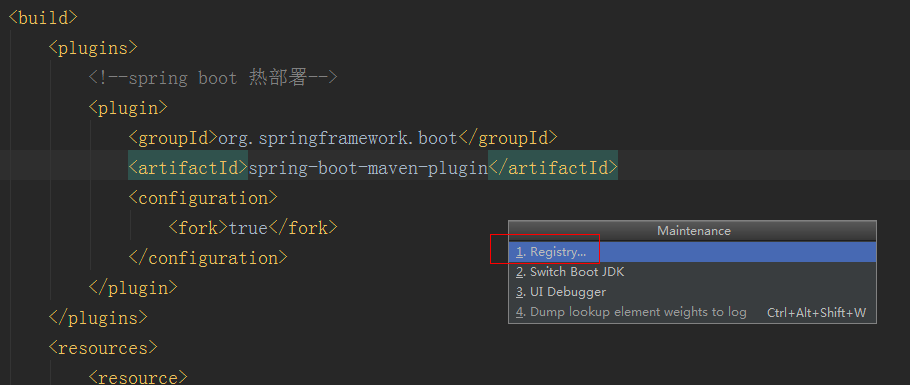Viewport: 910px width, 385px height.
Task: Select Dump lookup element weights to log
Action: [x=692, y=312]
